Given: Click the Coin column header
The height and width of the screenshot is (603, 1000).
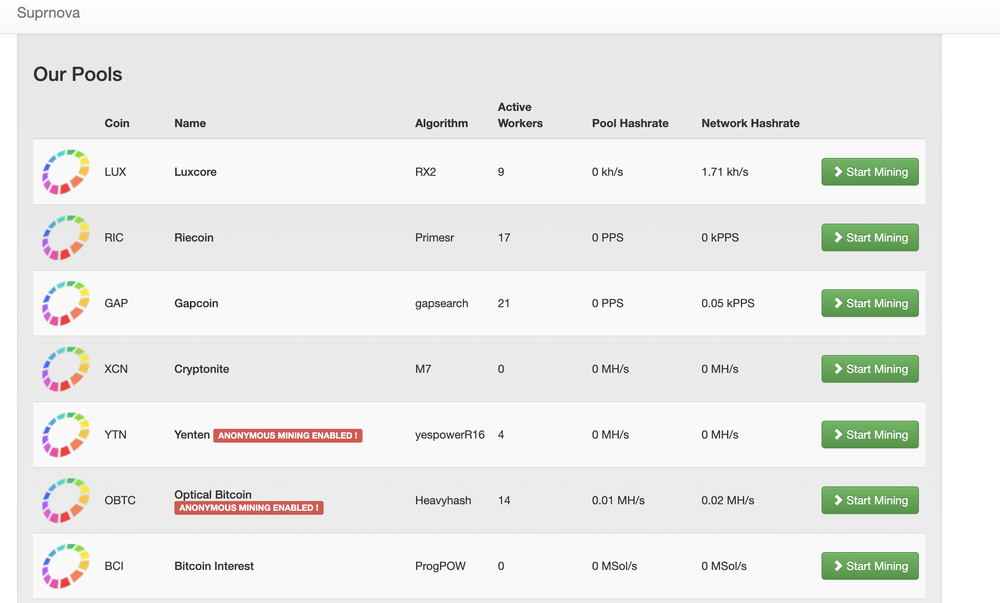Looking at the screenshot, I should coord(117,123).
